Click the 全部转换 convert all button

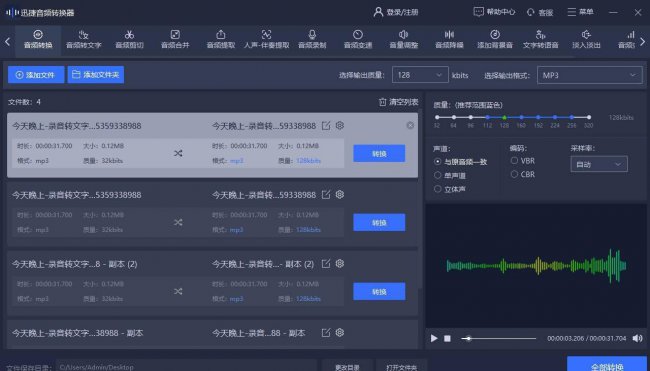click(607, 365)
